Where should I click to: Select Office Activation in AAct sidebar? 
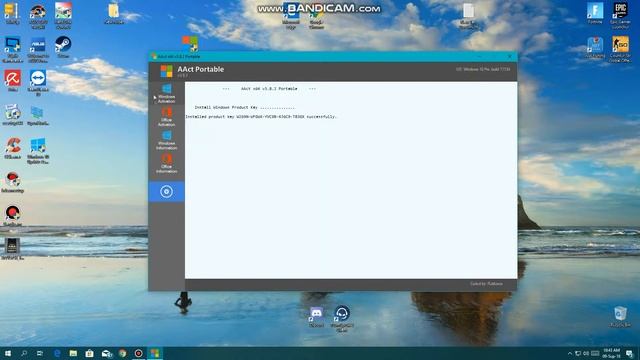167,117
